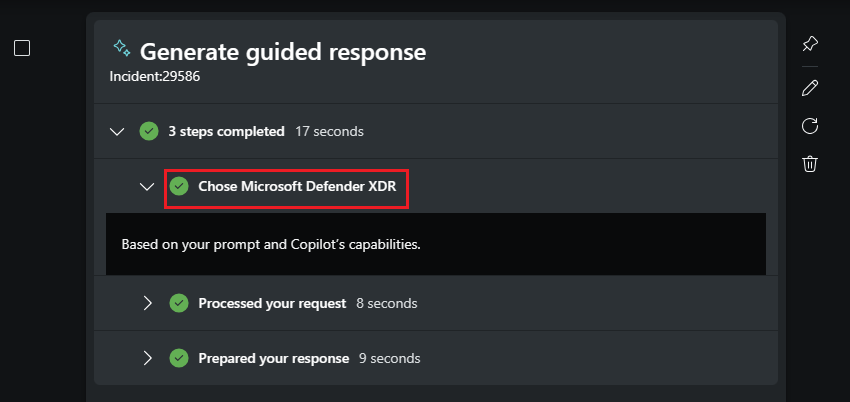Select the Processed your request label
Viewport: 850px width, 402px height.
(x=272, y=303)
